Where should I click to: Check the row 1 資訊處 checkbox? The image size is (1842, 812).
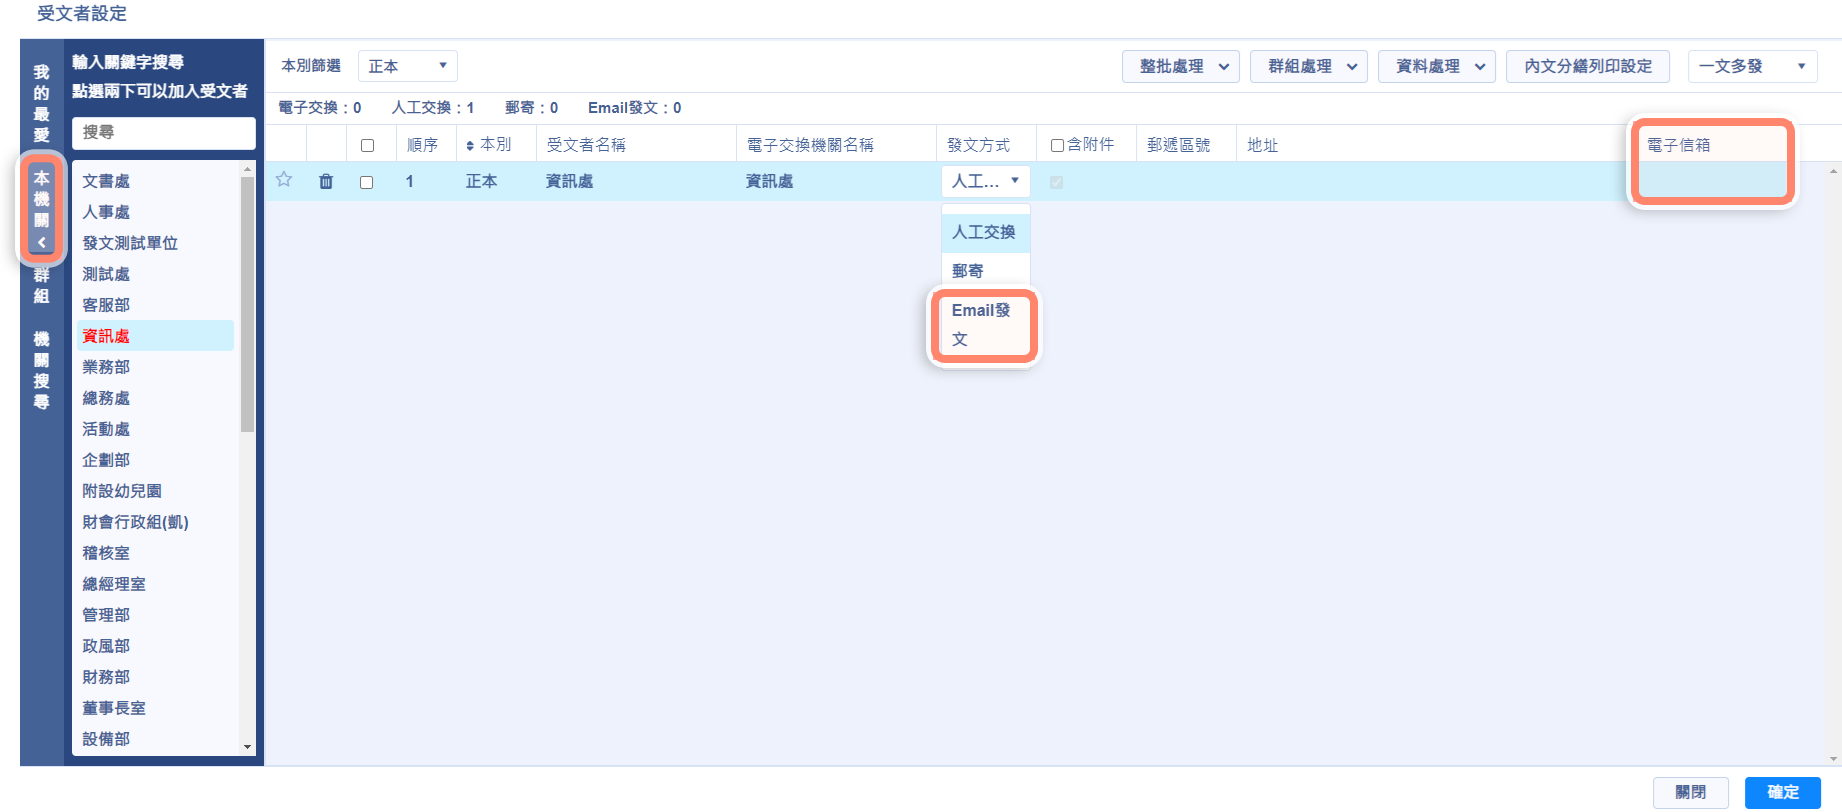(x=367, y=182)
